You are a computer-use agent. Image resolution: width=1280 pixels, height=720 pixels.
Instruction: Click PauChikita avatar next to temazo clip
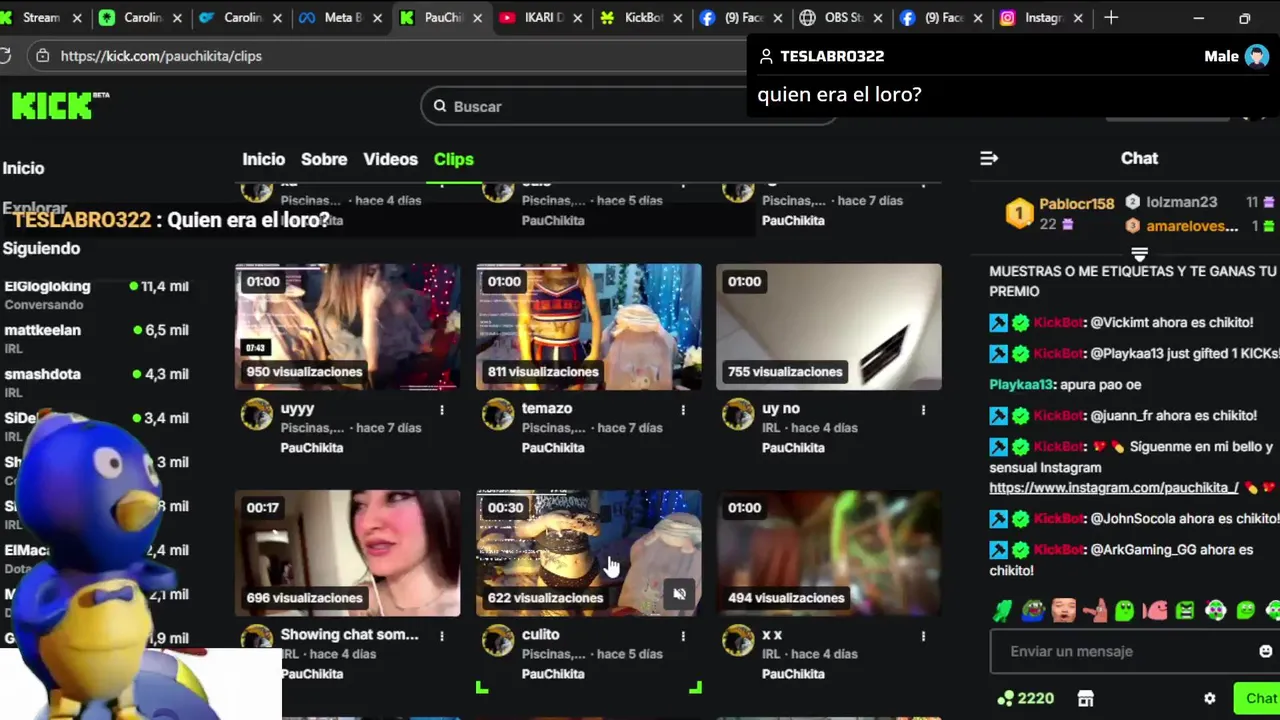498,414
